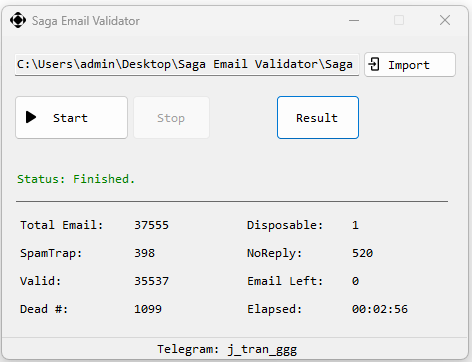The width and height of the screenshot is (472, 362).
Task: Click the 'Saga Email Validator' window title
Action: coord(86,21)
